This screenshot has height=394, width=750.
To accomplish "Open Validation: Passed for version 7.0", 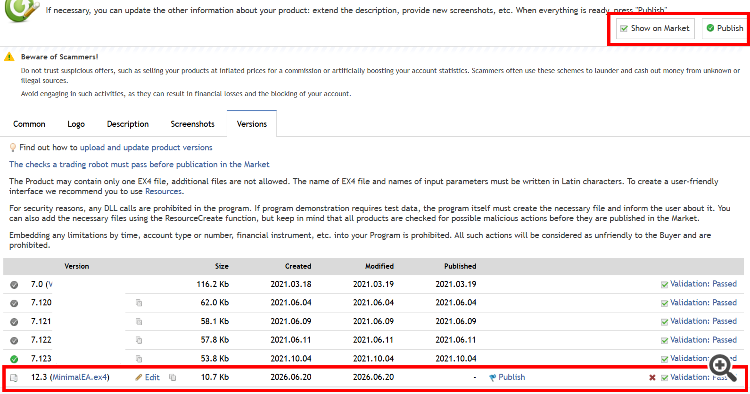I will 703,284.
